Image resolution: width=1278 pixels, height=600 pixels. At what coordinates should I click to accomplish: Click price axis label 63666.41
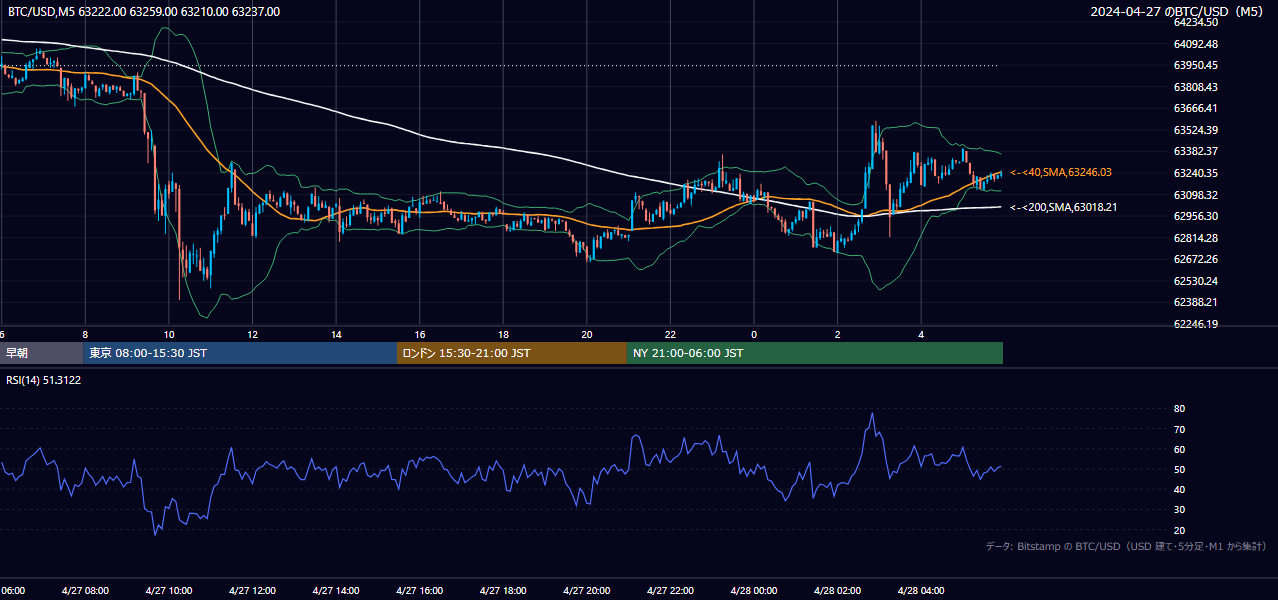[x=1196, y=108]
